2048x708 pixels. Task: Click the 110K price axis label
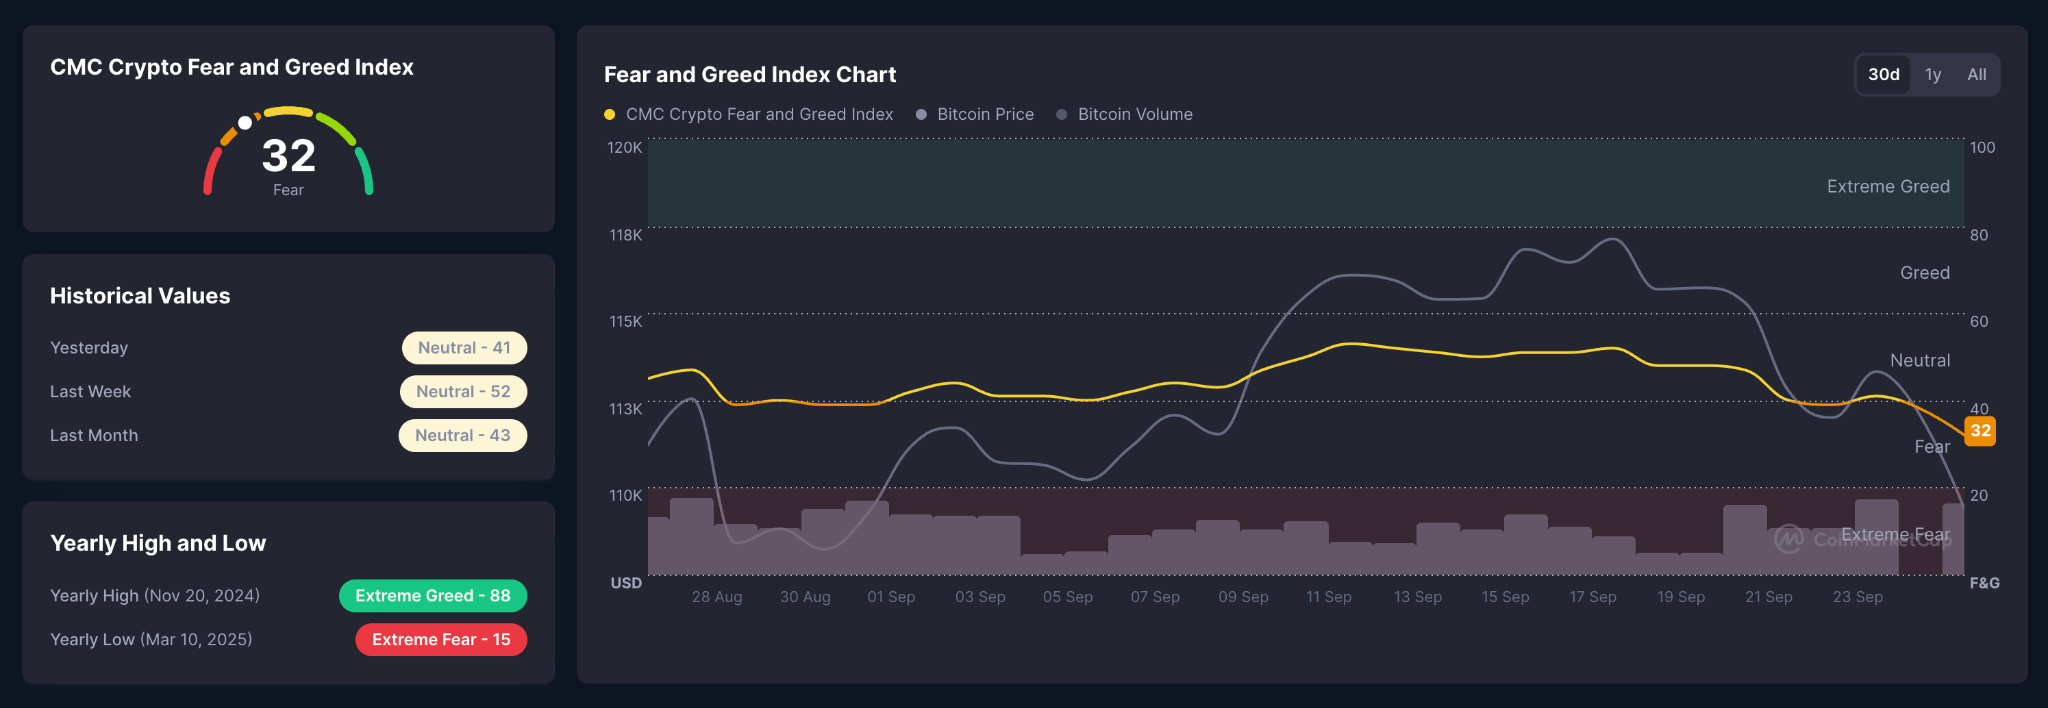click(626, 496)
